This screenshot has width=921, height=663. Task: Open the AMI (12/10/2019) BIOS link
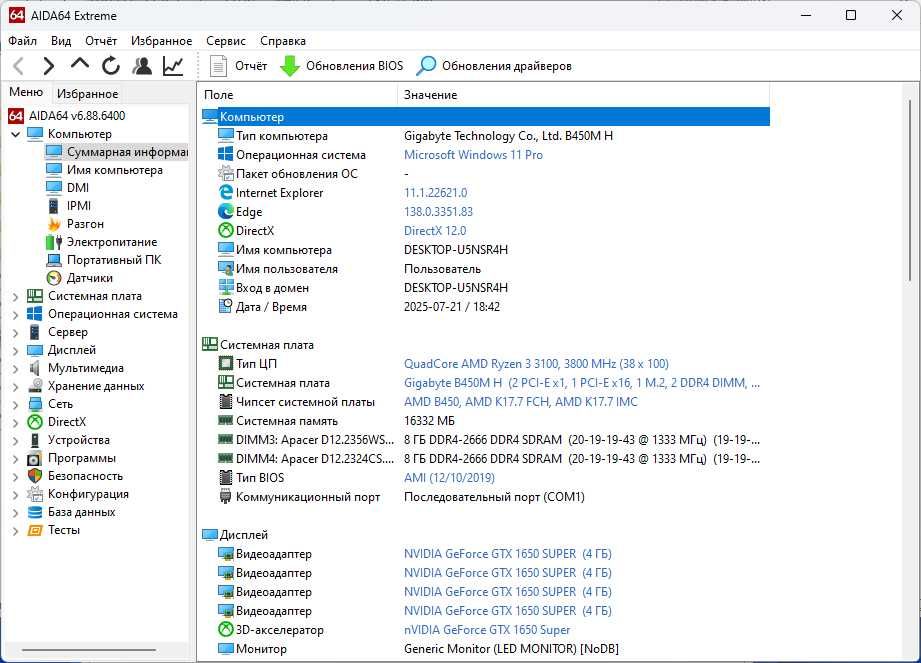[449, 477]
